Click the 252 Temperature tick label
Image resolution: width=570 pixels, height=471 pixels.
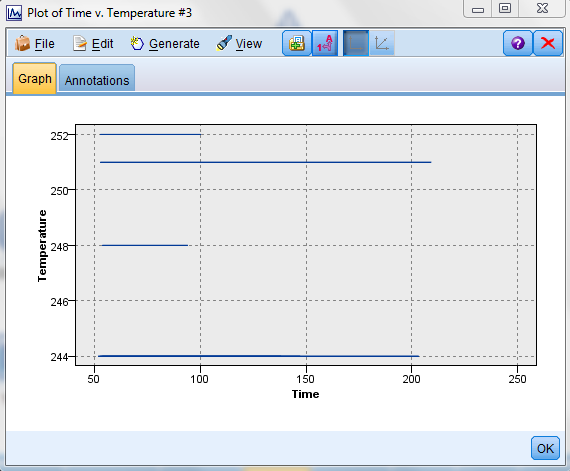click(x=59, y=136)
